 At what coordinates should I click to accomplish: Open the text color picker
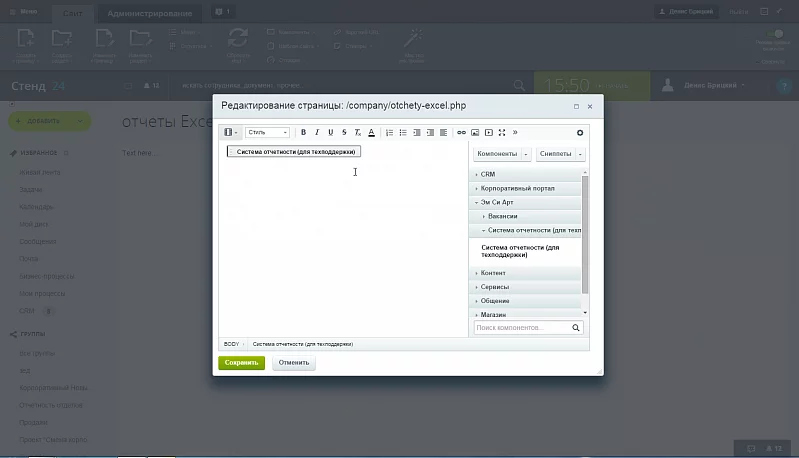(371, 132)
